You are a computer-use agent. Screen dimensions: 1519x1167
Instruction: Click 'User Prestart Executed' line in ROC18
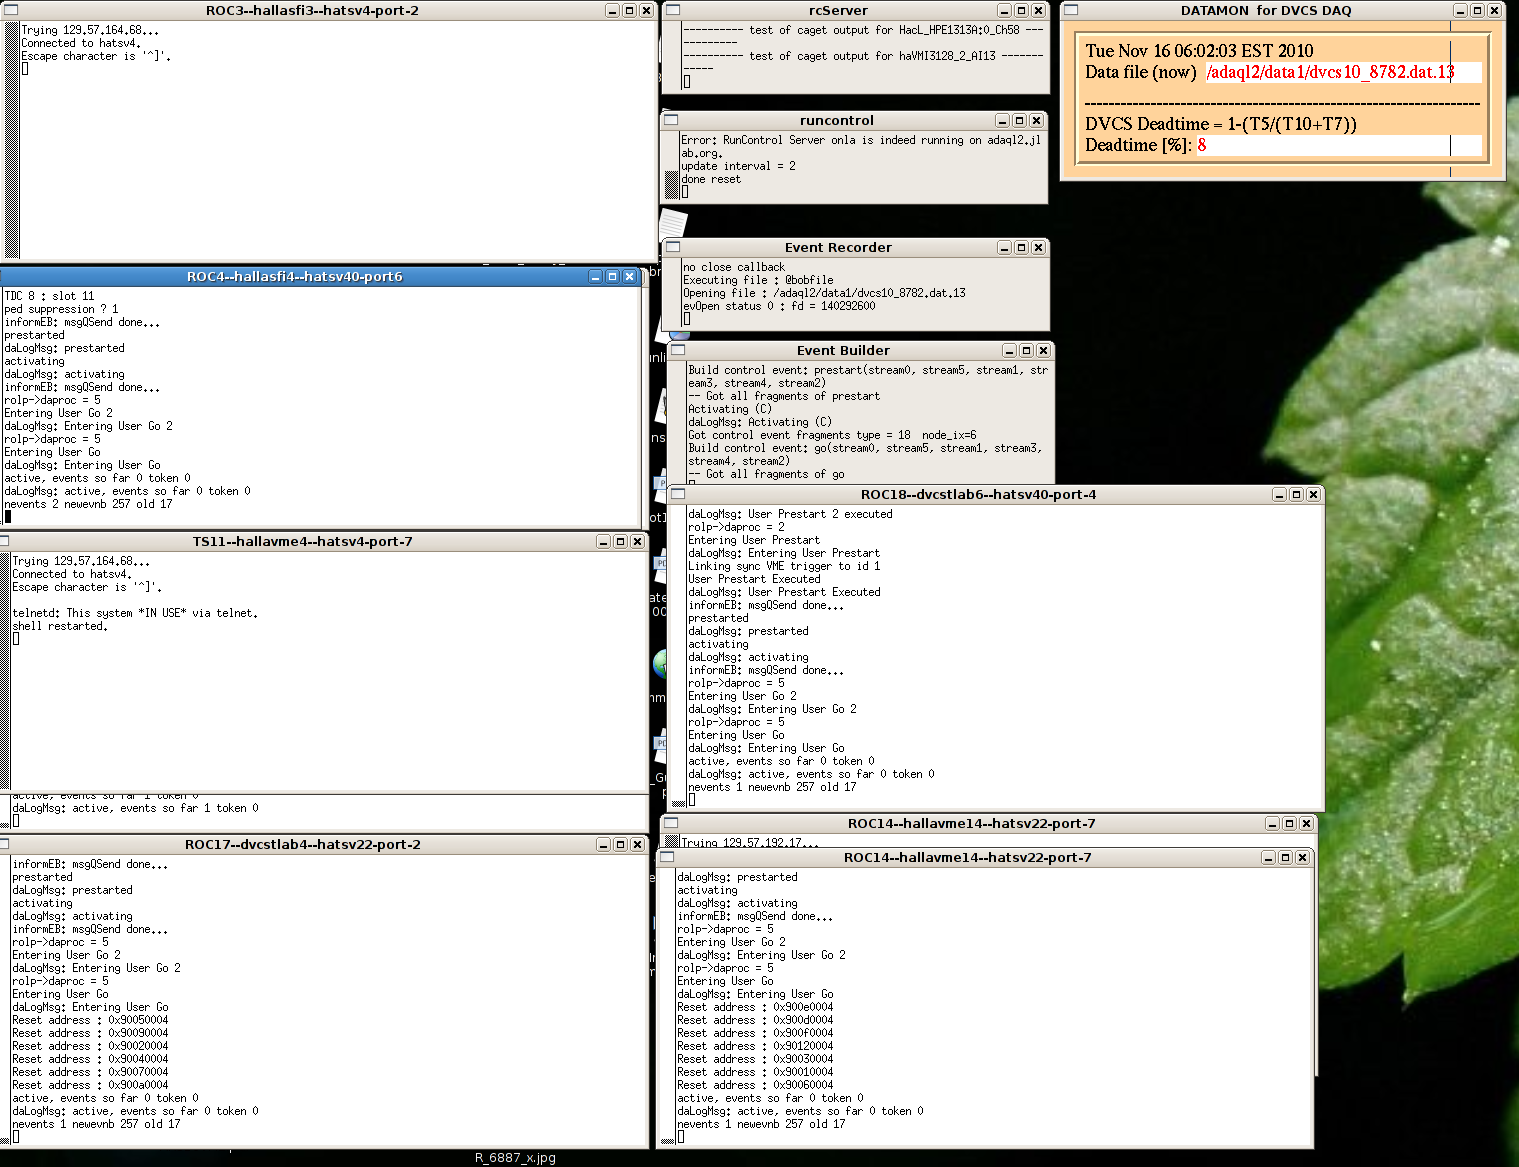[754, 579]
